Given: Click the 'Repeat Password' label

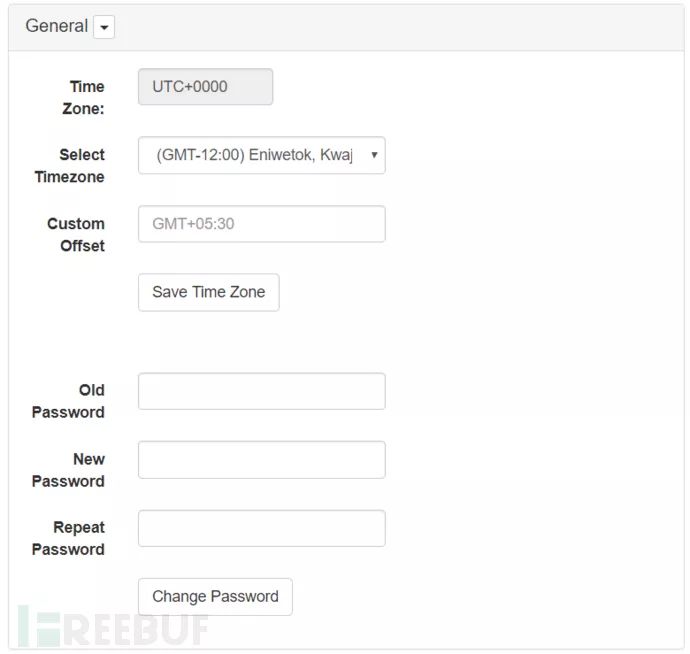Looking at the screenshot, I should click(x=68, y=538).
